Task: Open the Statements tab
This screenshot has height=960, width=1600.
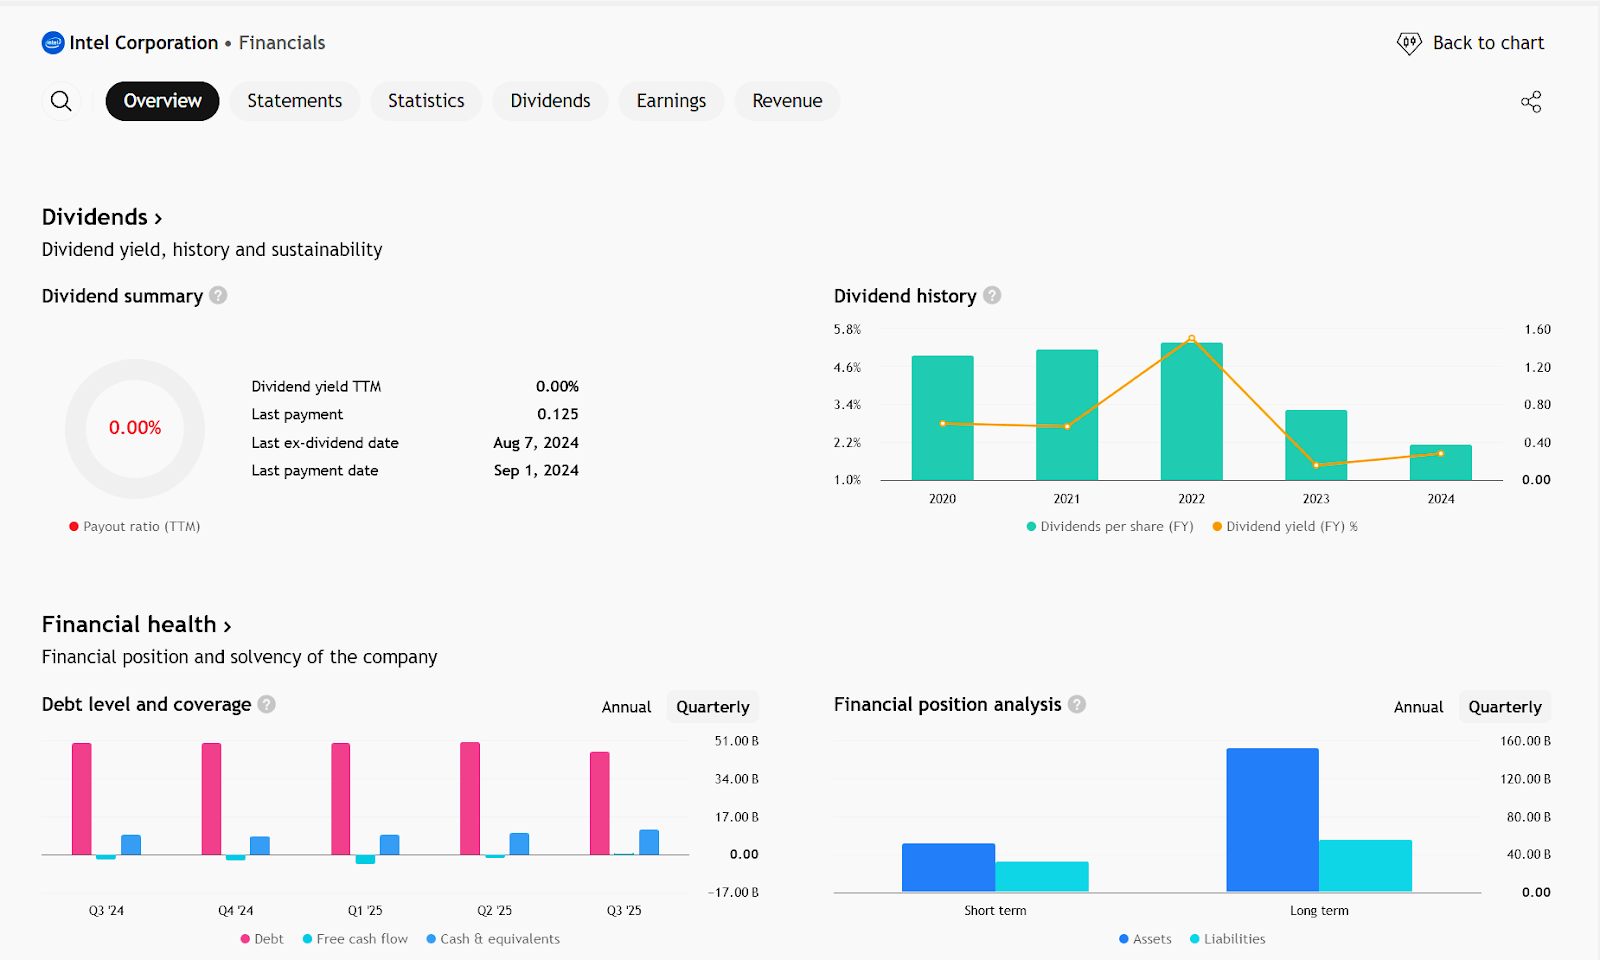Action: point(294,101)
